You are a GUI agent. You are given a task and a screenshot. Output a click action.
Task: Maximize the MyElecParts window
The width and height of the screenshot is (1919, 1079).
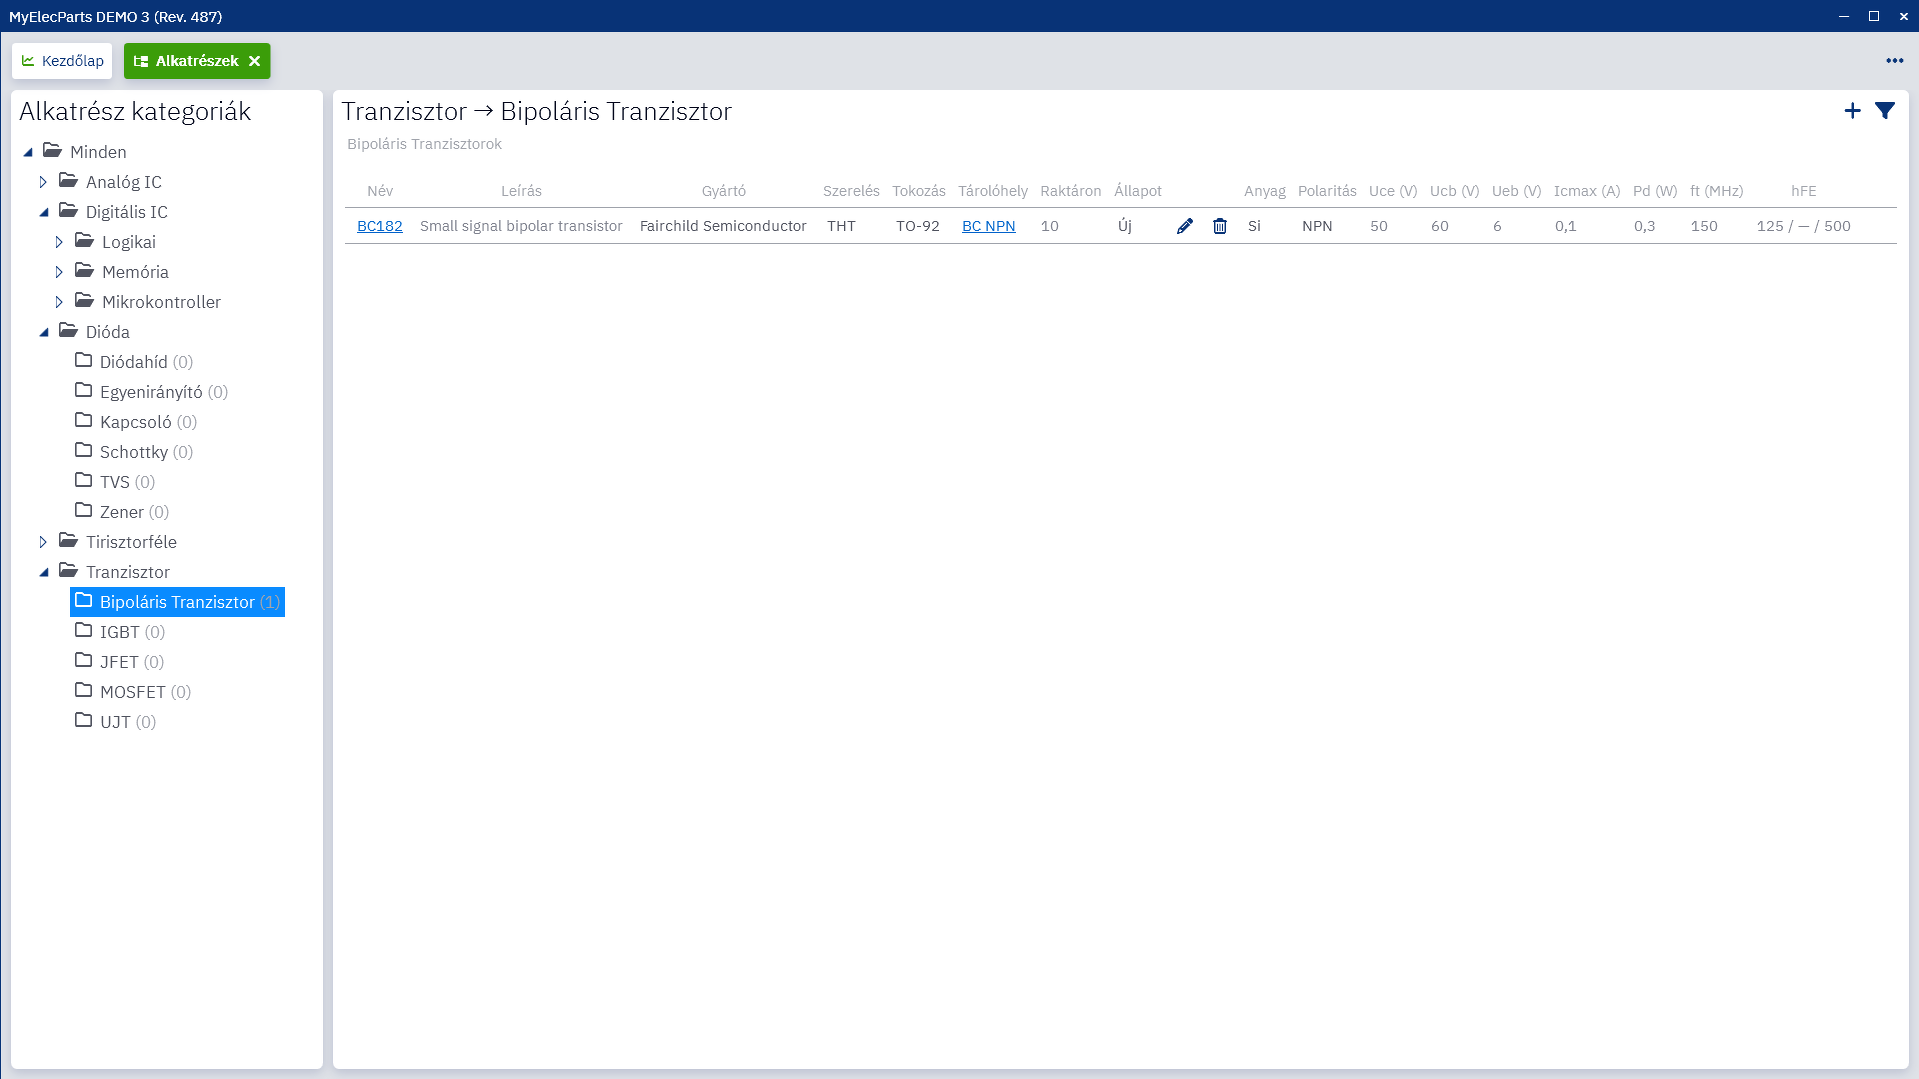click(x=1874, y=16)
